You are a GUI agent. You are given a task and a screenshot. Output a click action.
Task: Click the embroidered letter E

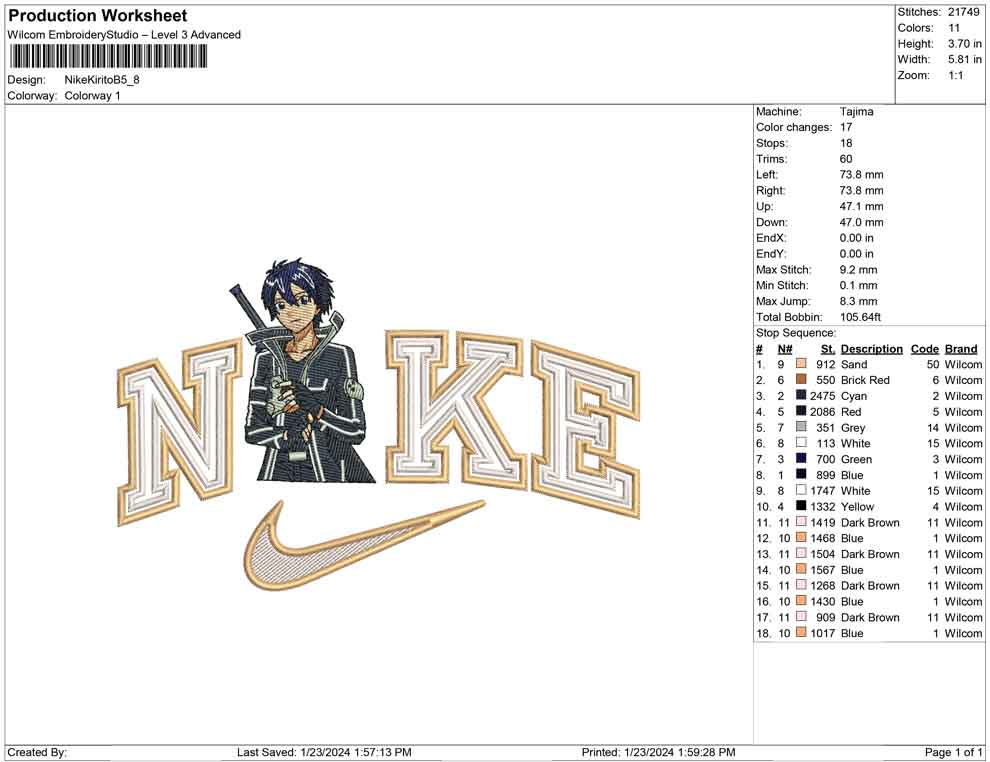pos(585,429)
